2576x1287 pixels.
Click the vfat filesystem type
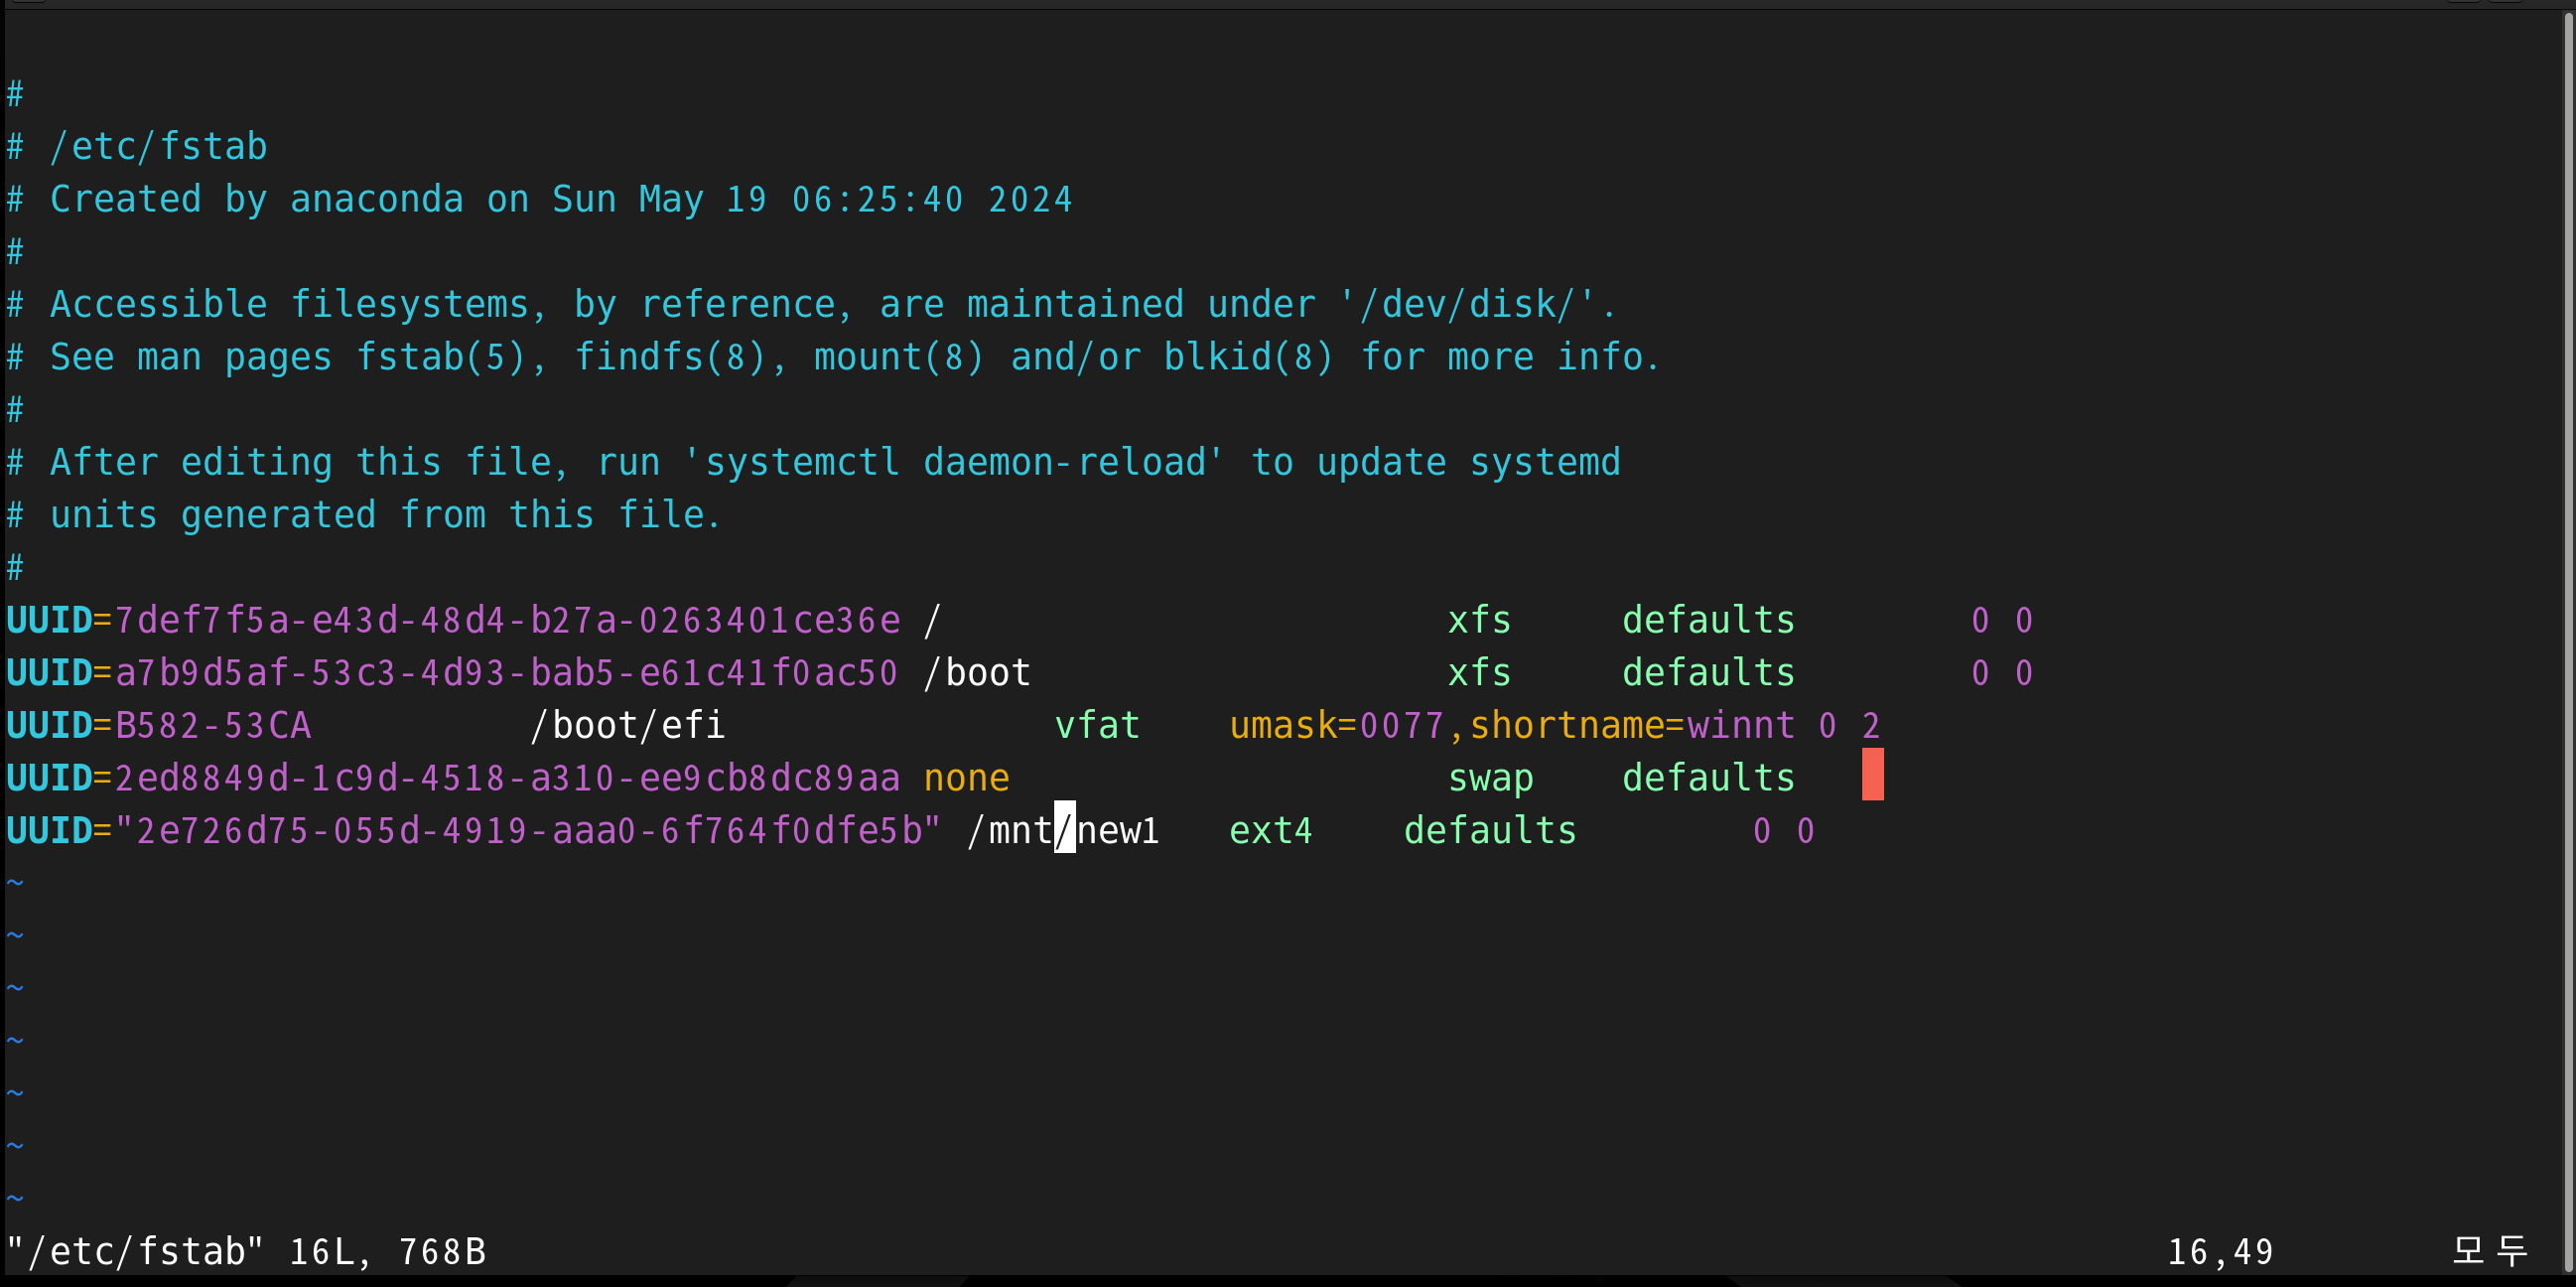1097,725
